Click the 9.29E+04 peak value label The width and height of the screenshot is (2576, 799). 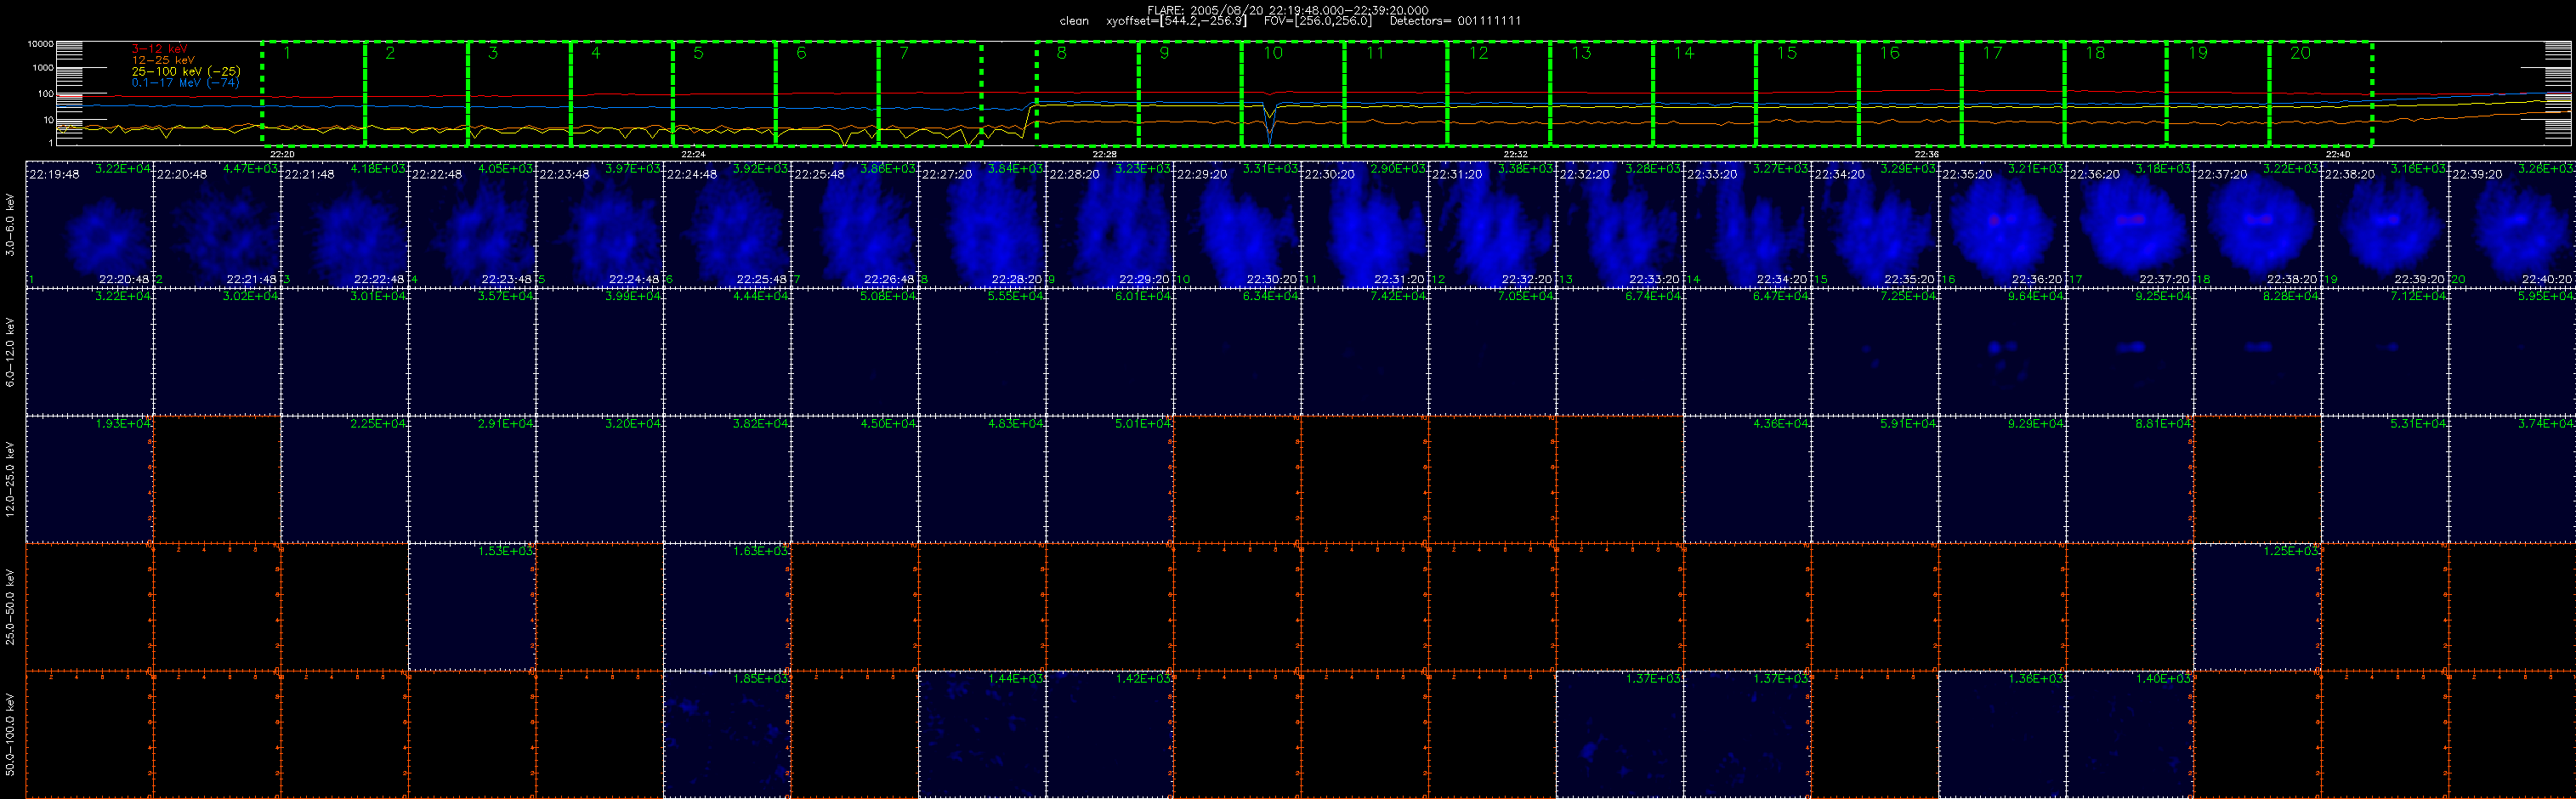click(2037, 424)
